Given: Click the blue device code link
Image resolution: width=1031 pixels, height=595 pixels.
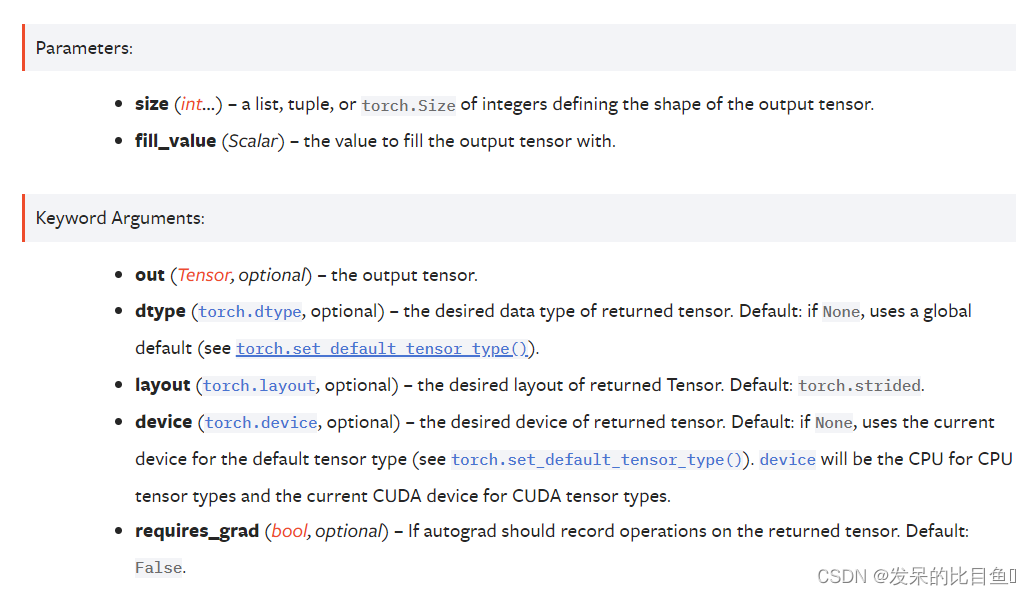Looking at the screenshot, I should pyautogui.click(x=788, y=459).
